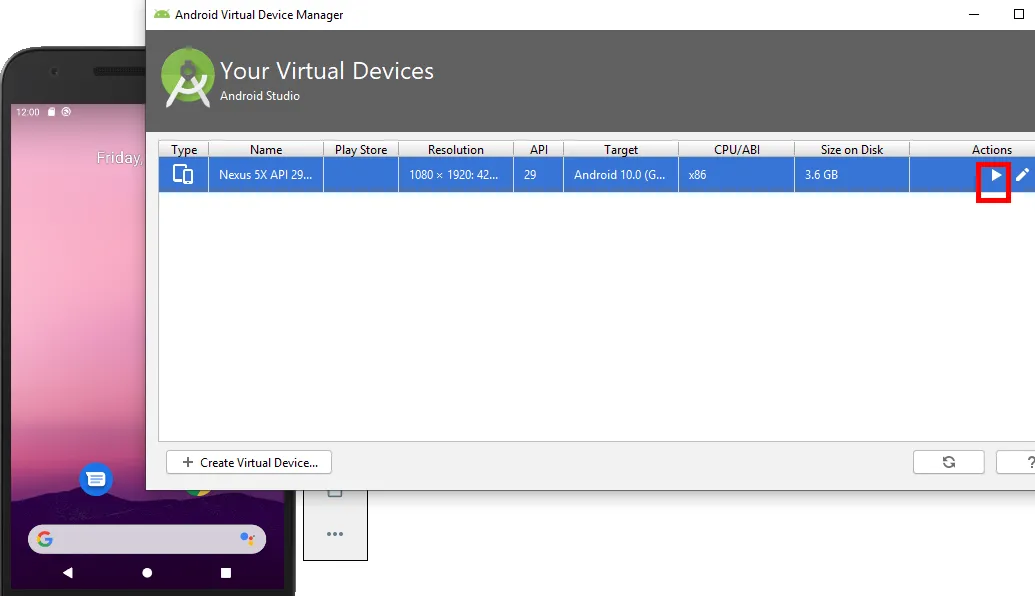Viewport: 1035px width, 596px height.
Task: Edit the Nexus 5X AVD with pencil icon
Action: point(1022,175)
